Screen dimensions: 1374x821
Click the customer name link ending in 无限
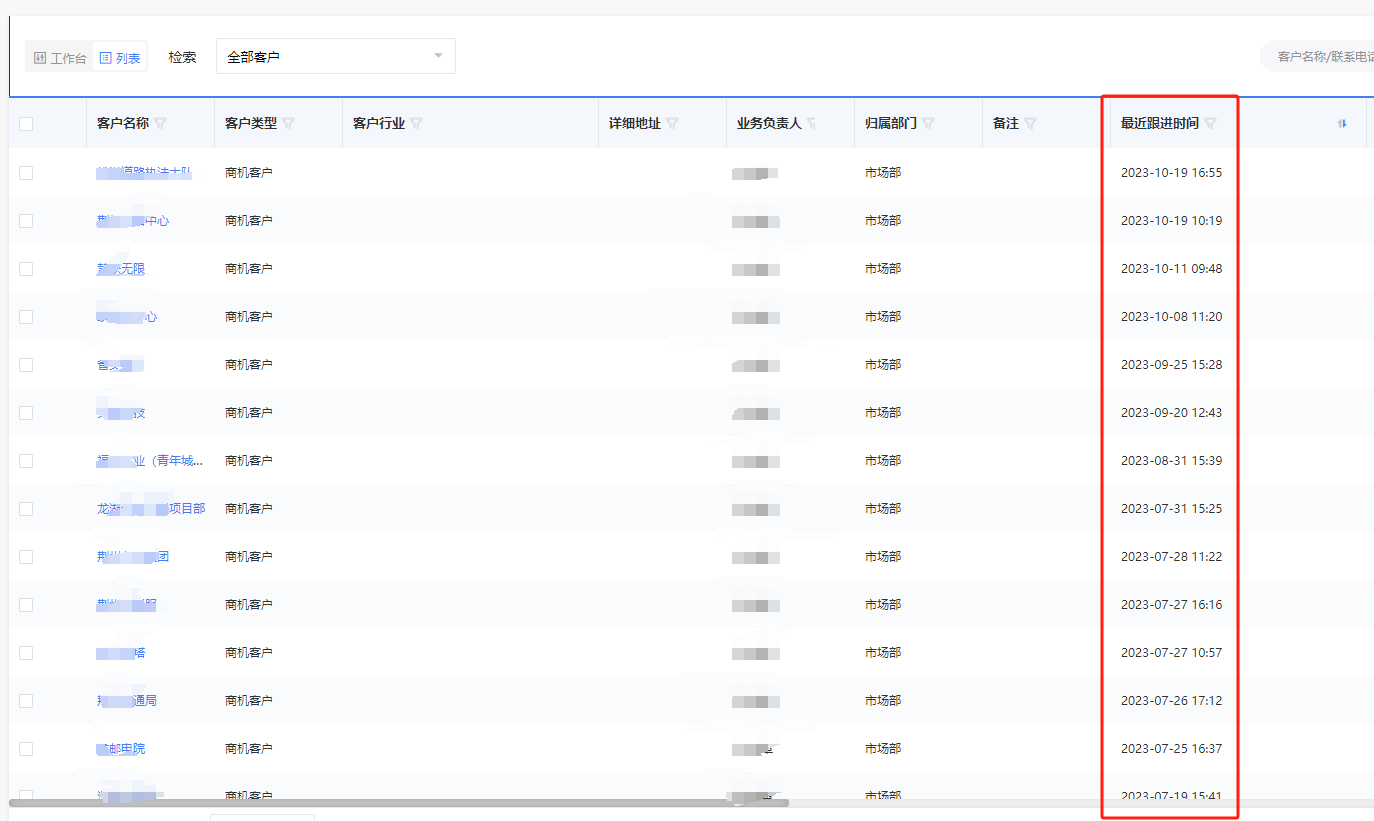click(x=121, y=269)
